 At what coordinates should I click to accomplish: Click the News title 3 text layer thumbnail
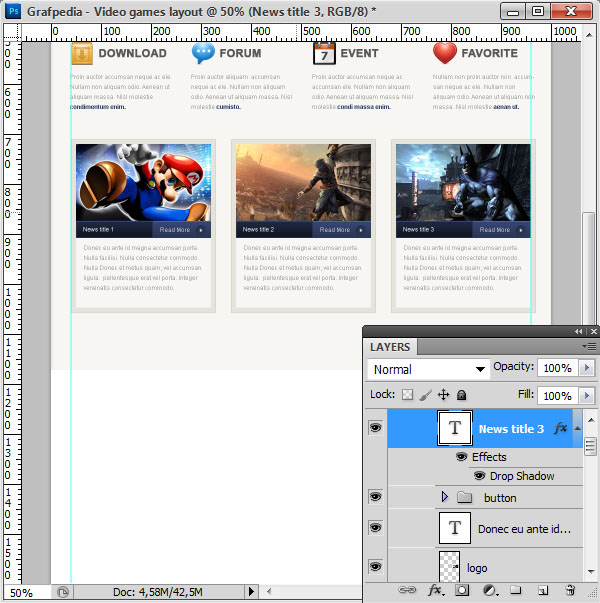coord(455,428)
